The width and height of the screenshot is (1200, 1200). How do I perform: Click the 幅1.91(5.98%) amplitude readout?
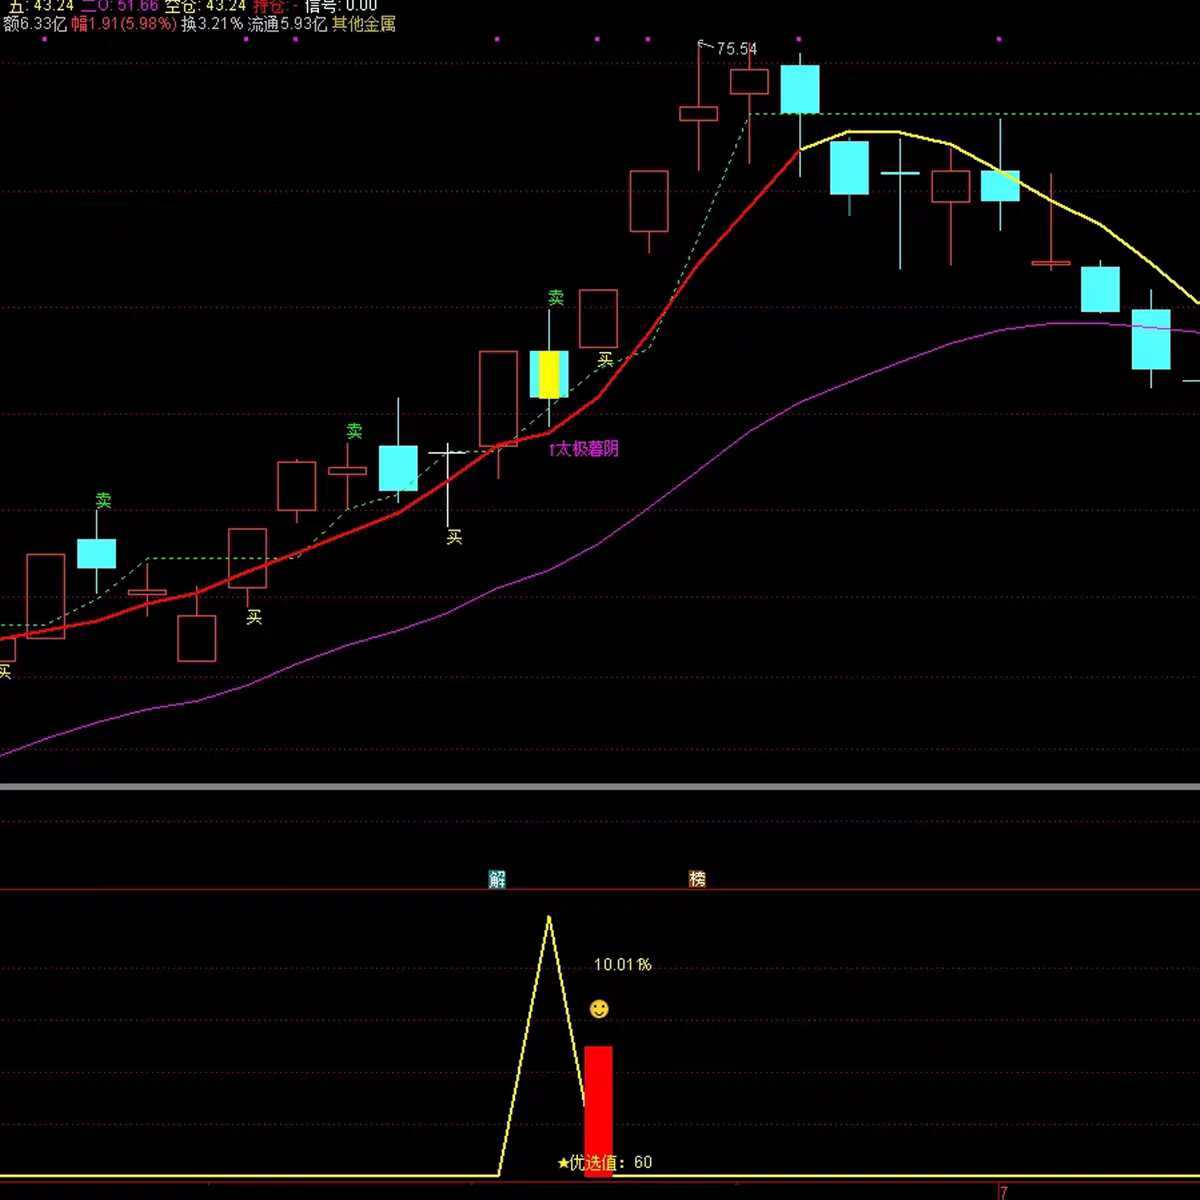pyautogui.click(x=124, y=24)
